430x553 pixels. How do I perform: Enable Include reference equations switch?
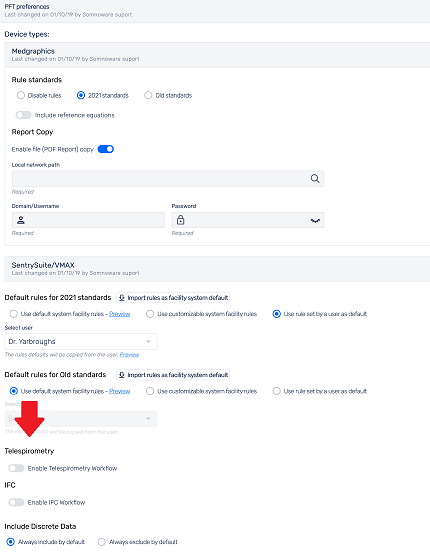tap(23, 115)
